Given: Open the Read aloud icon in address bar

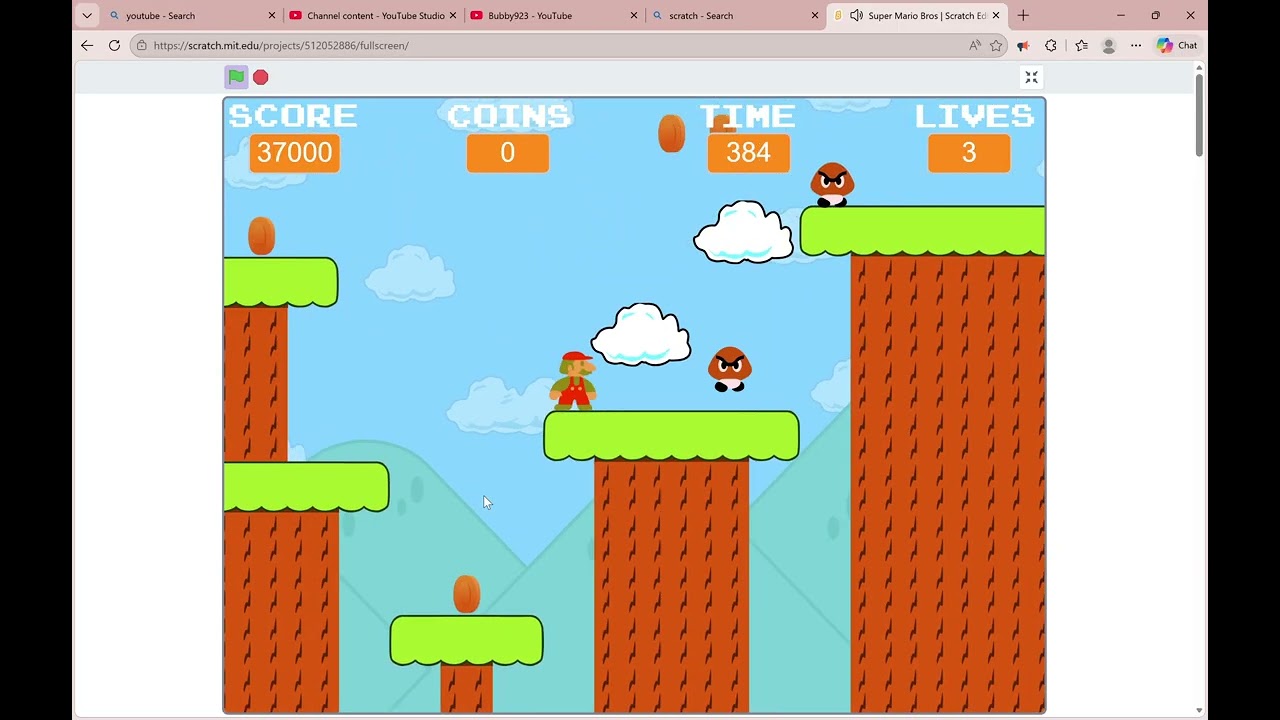Looking at the screenshot, I should click(975, 45).
